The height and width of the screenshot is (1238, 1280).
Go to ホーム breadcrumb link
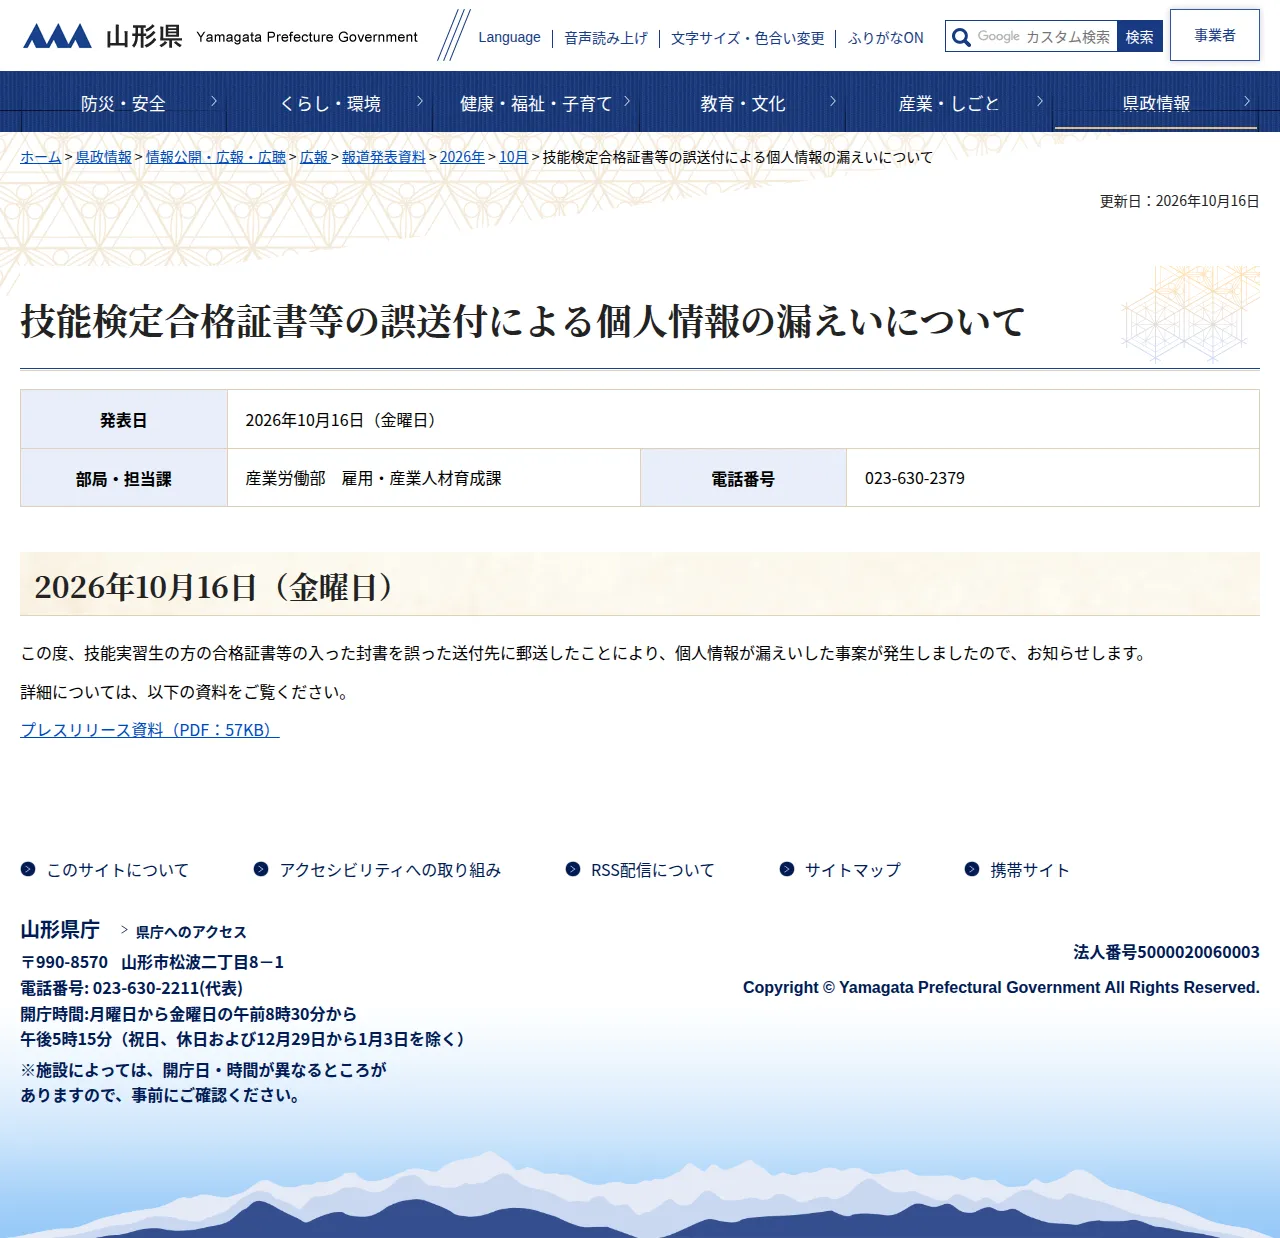click(41, 157)
